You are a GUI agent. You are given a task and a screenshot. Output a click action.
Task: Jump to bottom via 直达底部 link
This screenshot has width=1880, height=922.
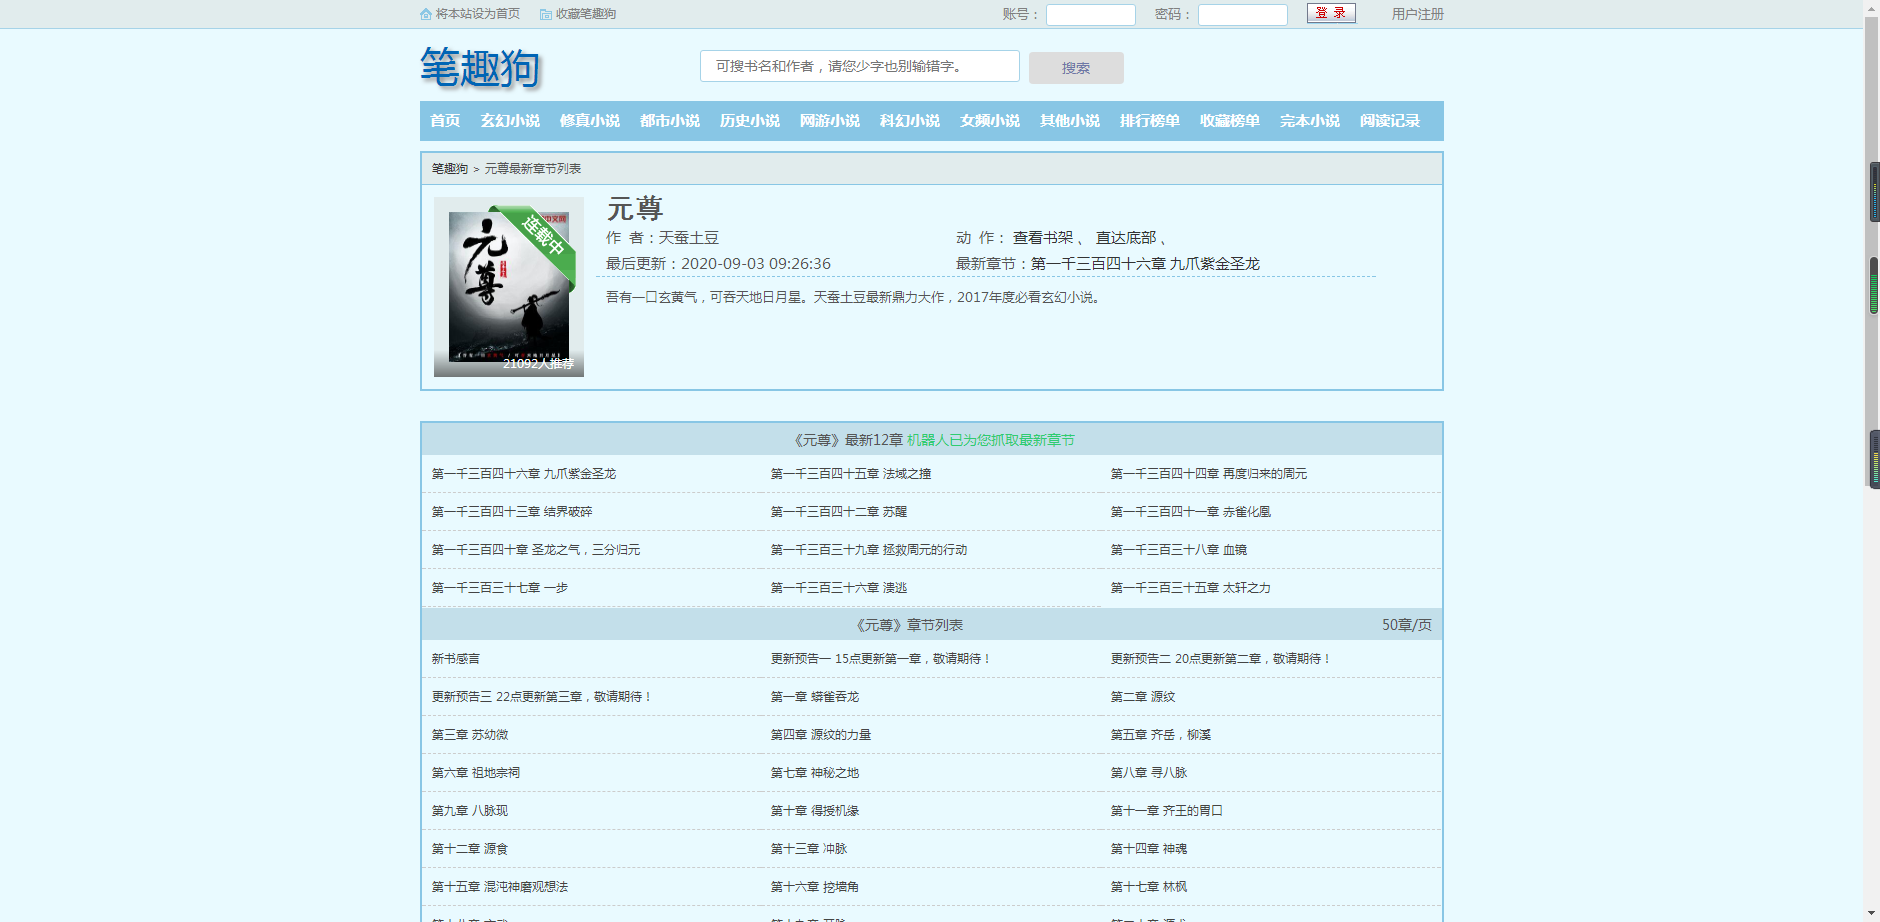coord(1125,238)
